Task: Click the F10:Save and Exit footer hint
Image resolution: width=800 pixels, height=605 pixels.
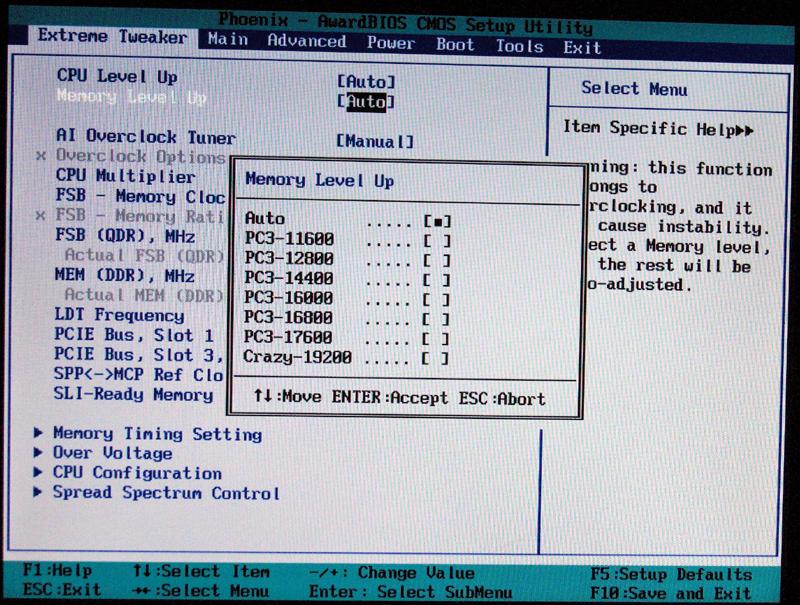Action: pos(670,593)
